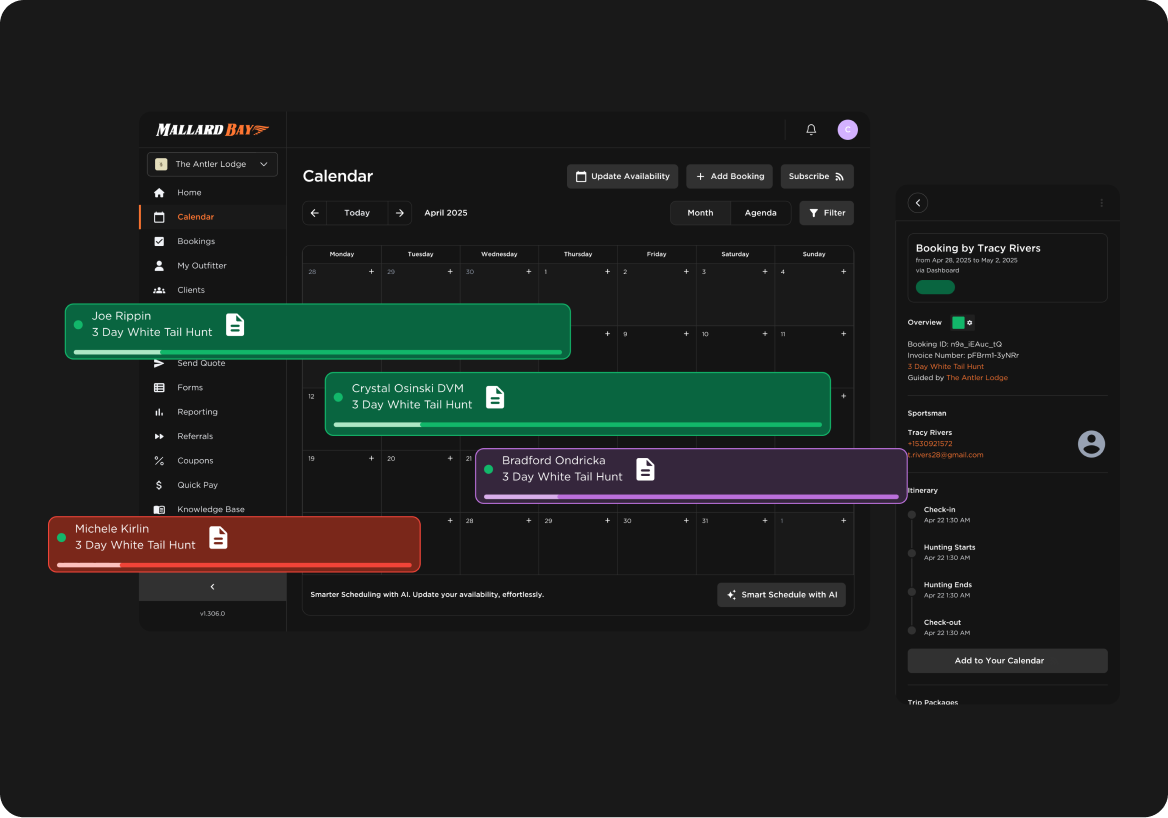The height and width of the screenshot is (818, 1168).
Task: Open Bookings from the sidebar menu
Action: (x=196, y=241)
